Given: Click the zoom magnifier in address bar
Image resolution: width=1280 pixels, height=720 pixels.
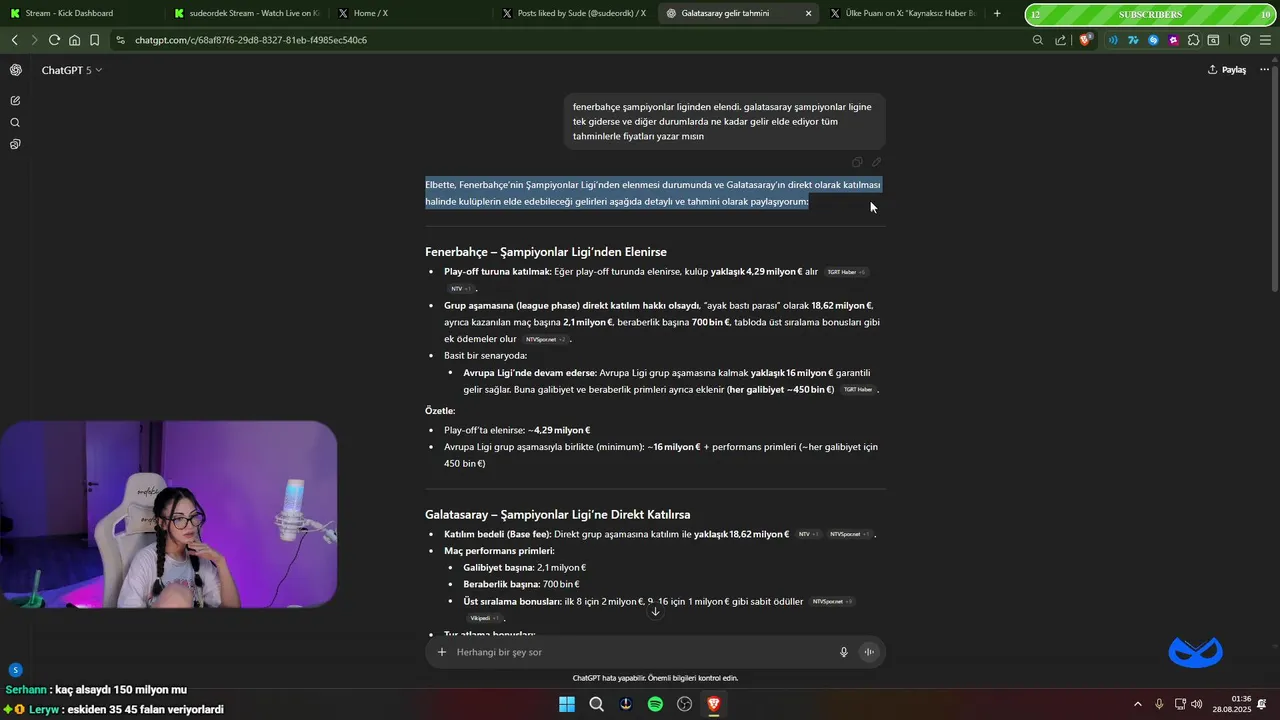Looking at the screenshot, I should 1038,40.
